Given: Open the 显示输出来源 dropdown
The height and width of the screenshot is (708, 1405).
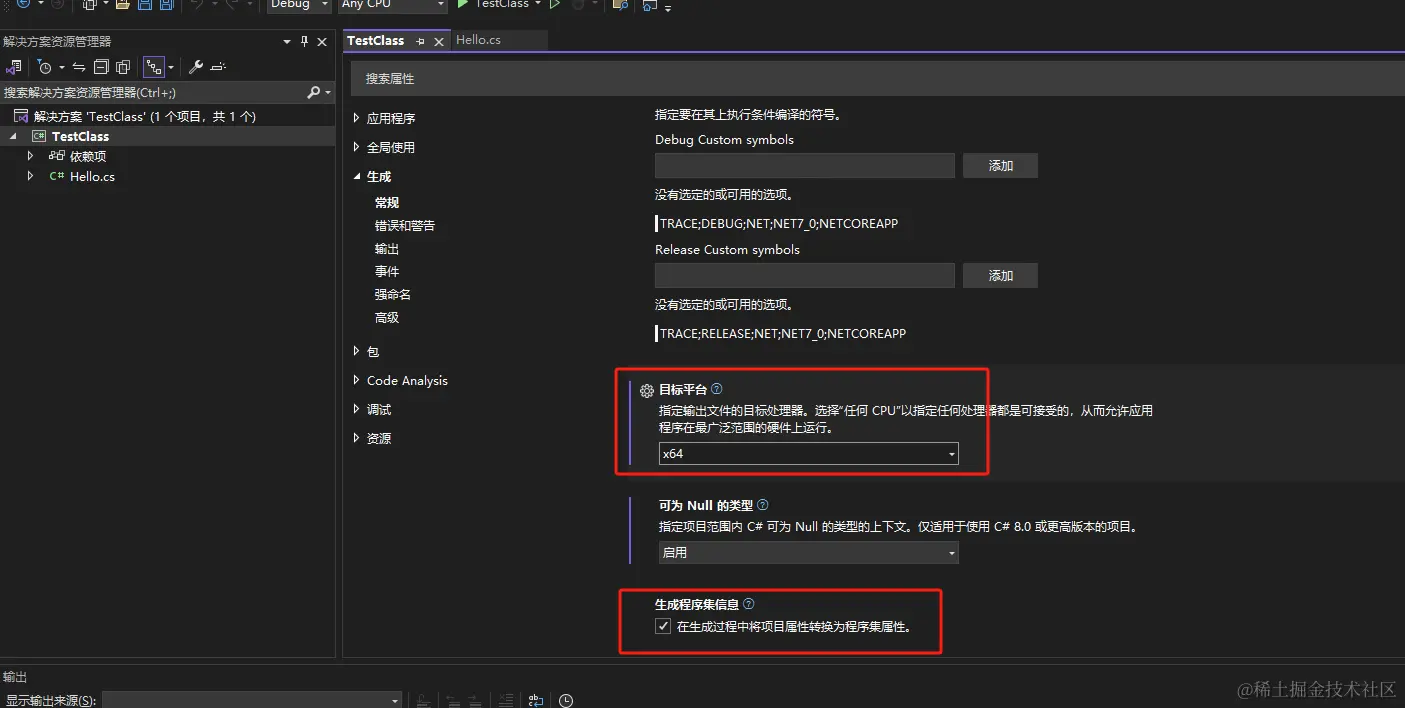Looking at the screenshot, I should [x=252, y=701].
